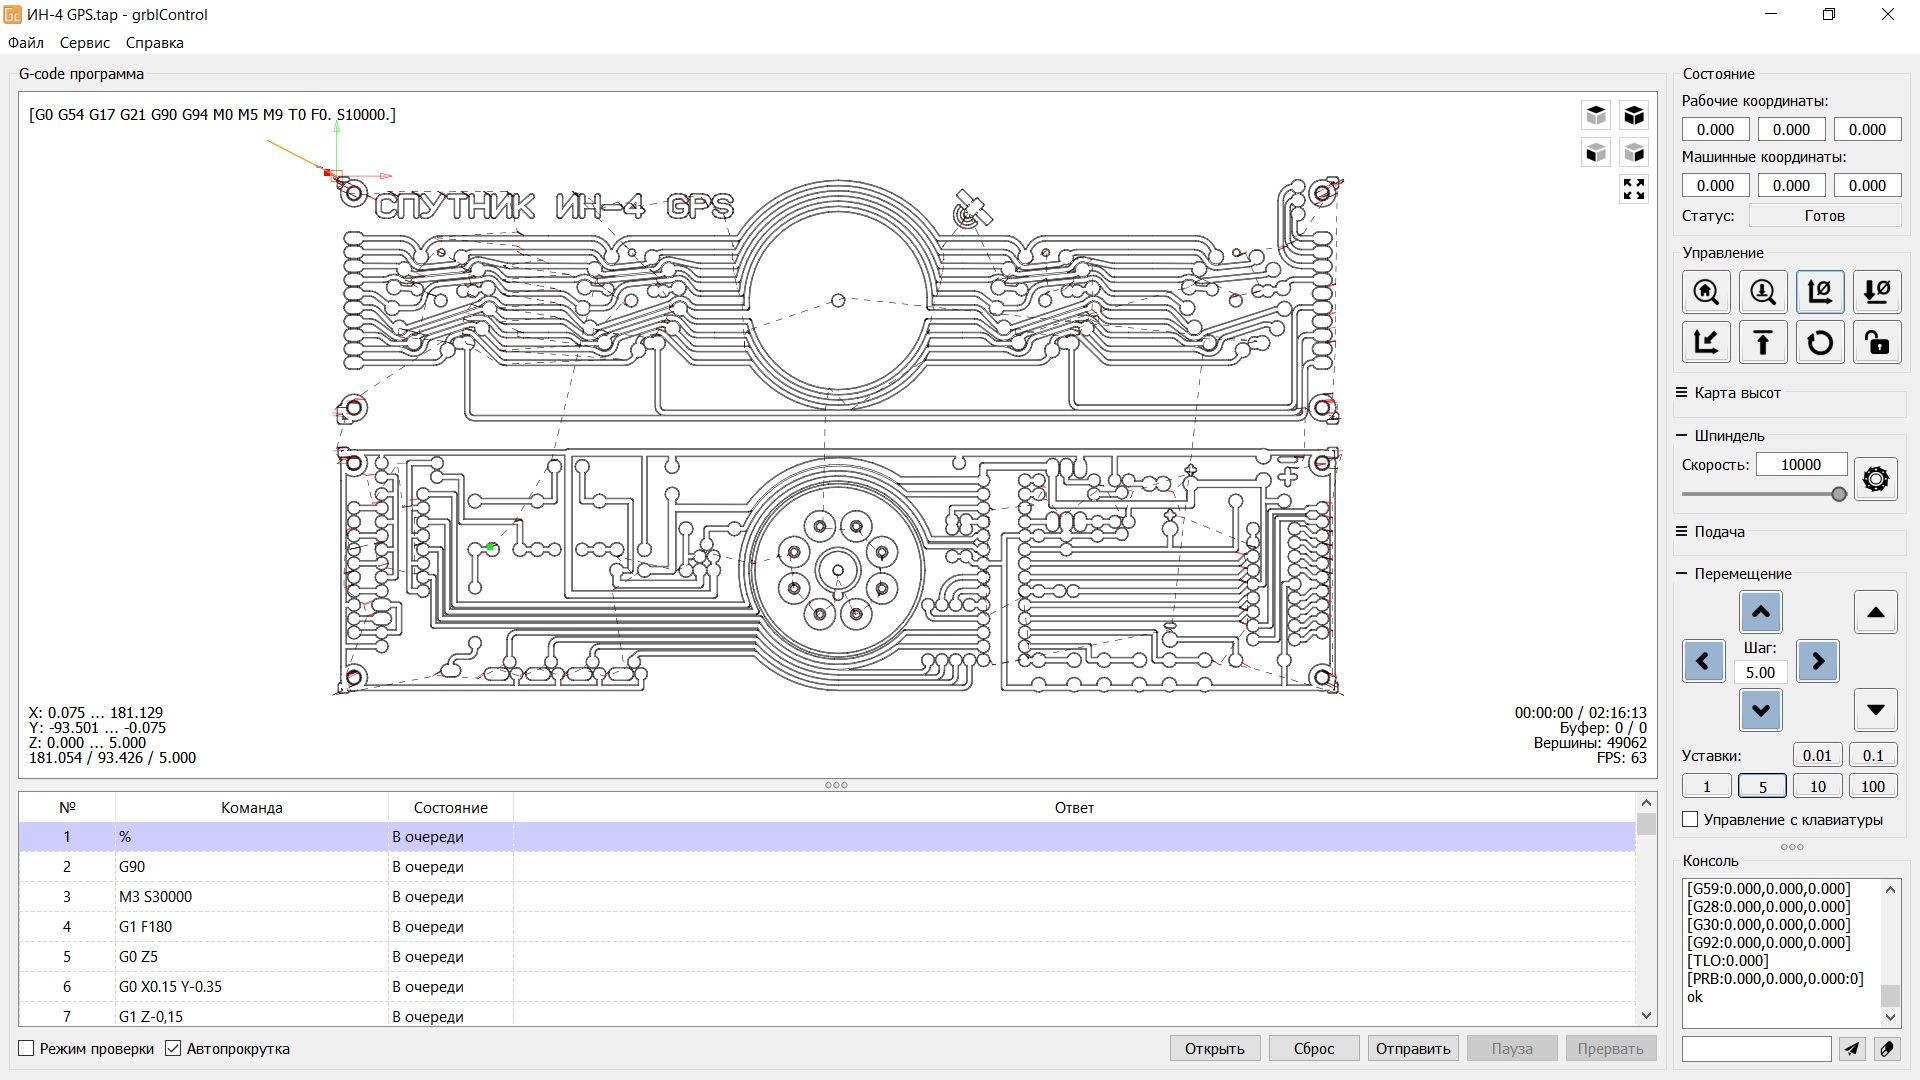This screenshot has height=1080, width=1920.
Task: Start the Z-probe command
Action: pyautogui.click(x=1763, y=292)
